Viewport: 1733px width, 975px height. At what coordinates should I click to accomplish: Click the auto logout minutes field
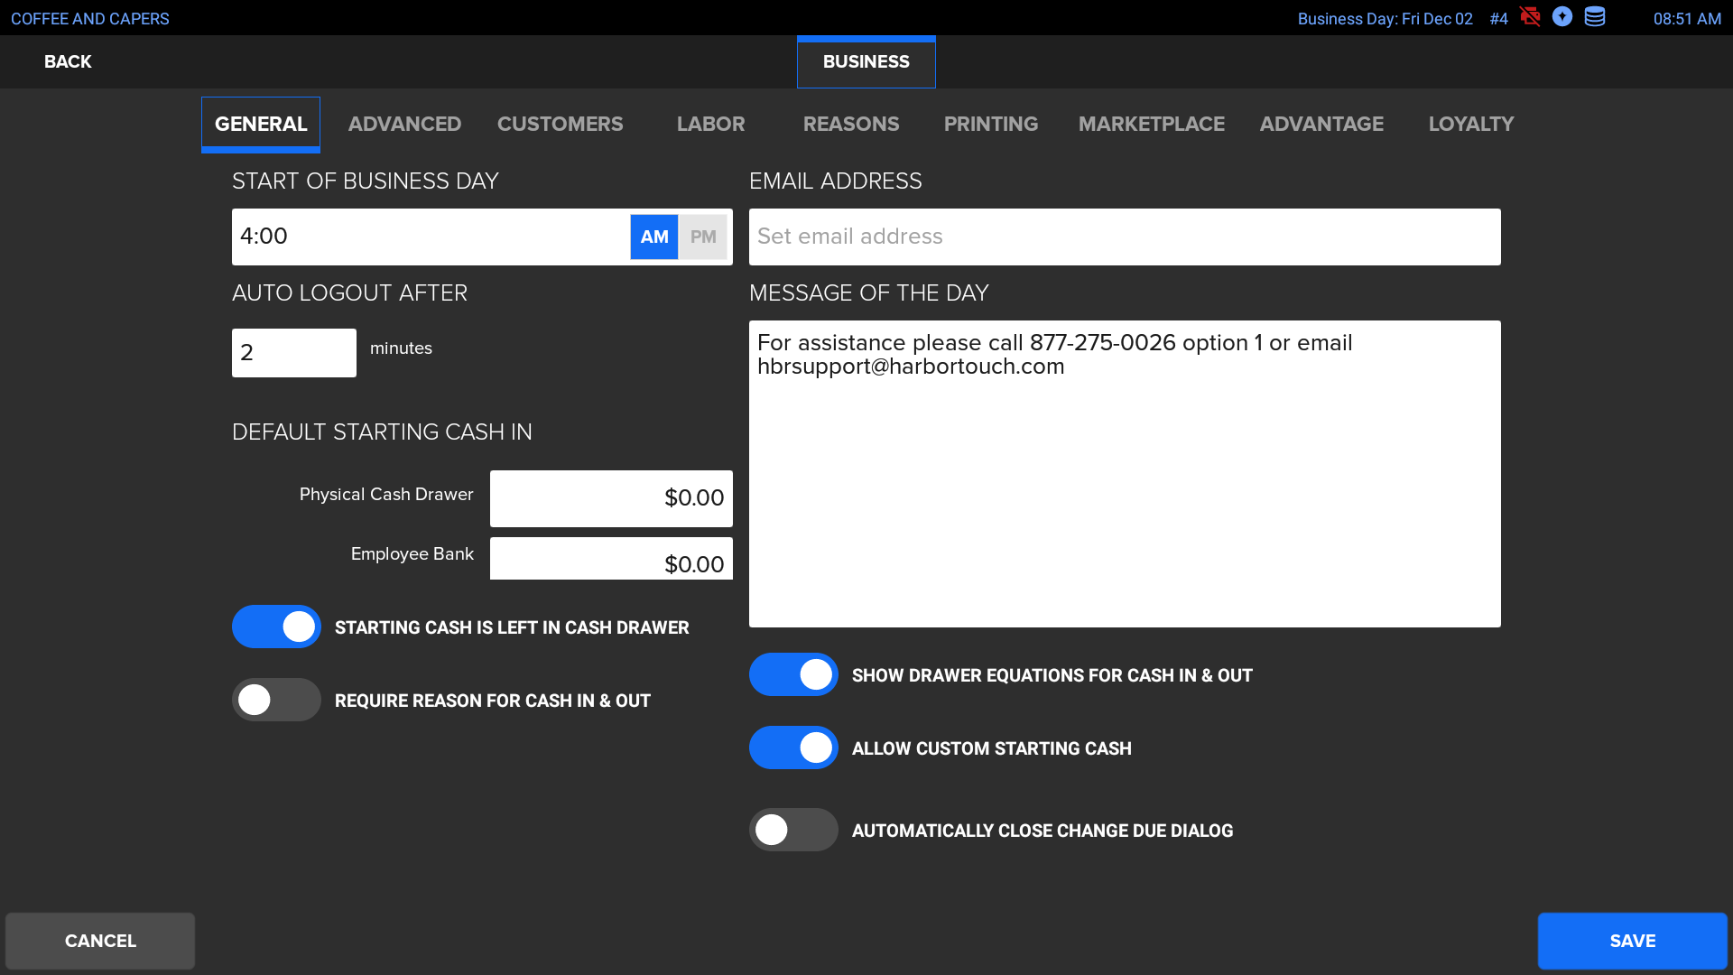tap(294, 353)
